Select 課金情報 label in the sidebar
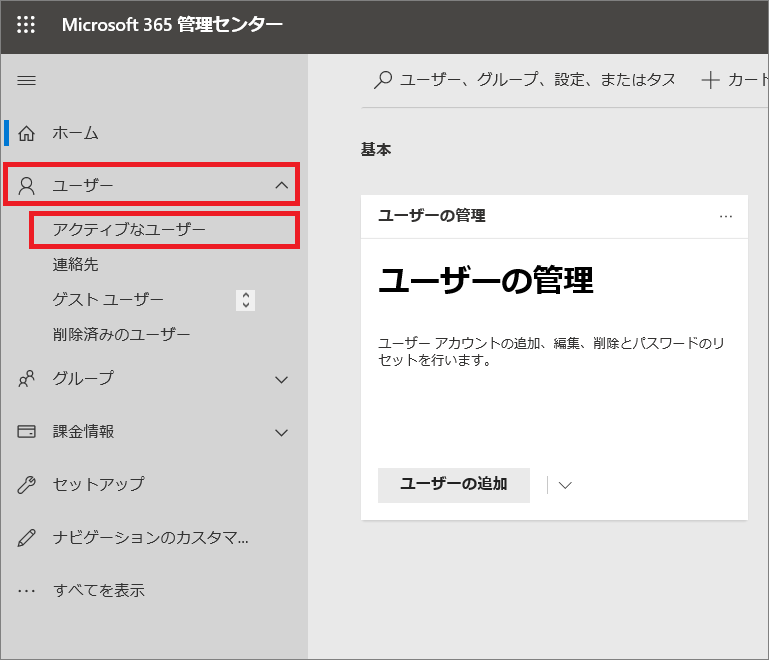Screen dimensions: 769x660 point(83,432)
